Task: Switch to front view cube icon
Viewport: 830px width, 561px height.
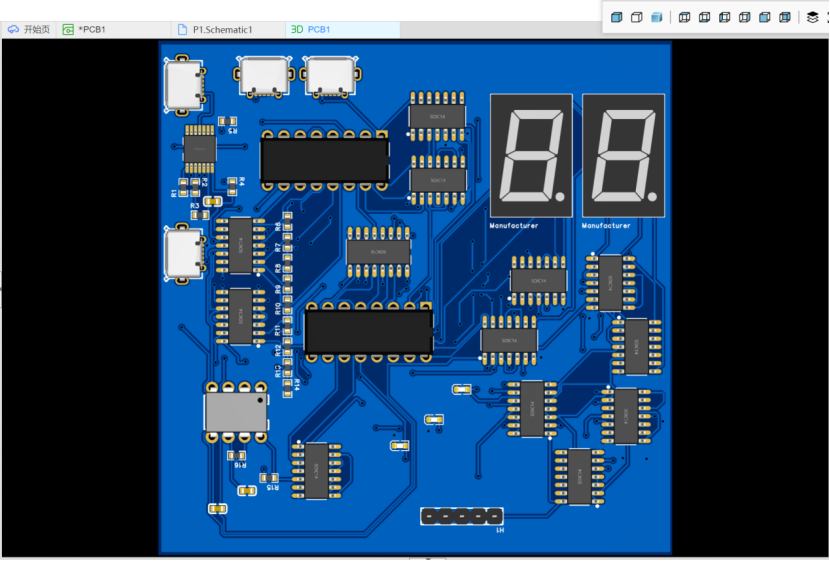Action: coord(765,17)
